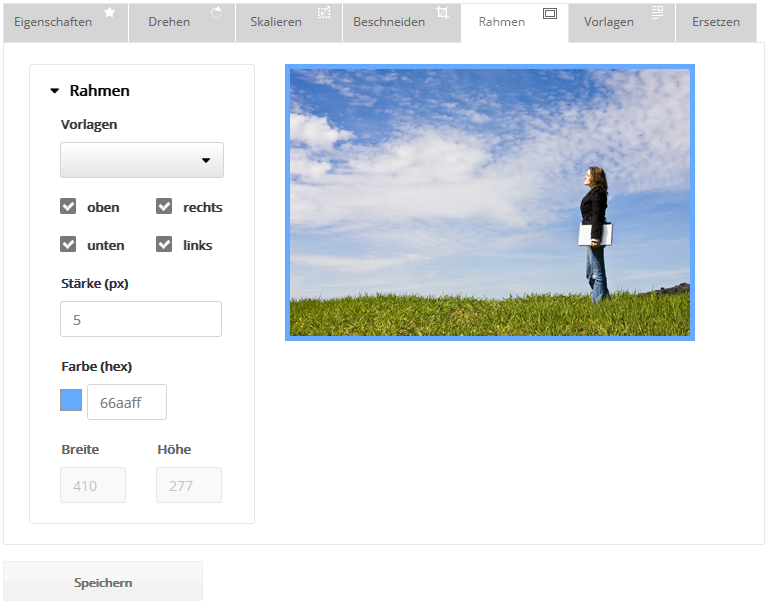
Task: Click the star icon on Eigenschaften tab
Action: tap(110, 13)
